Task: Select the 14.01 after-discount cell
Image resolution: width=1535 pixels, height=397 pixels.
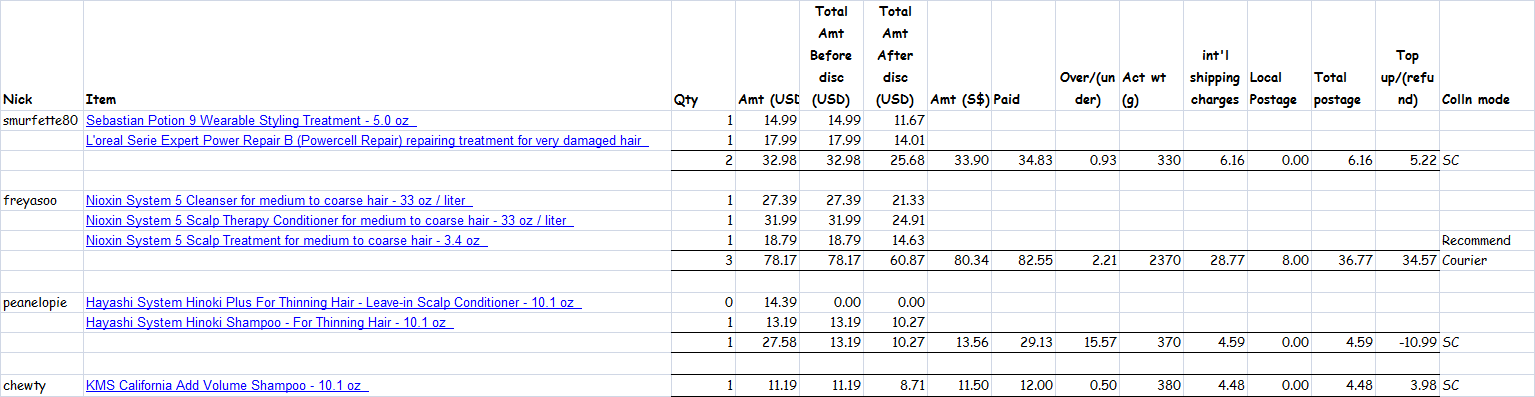Action: click(x=896, y=140)
